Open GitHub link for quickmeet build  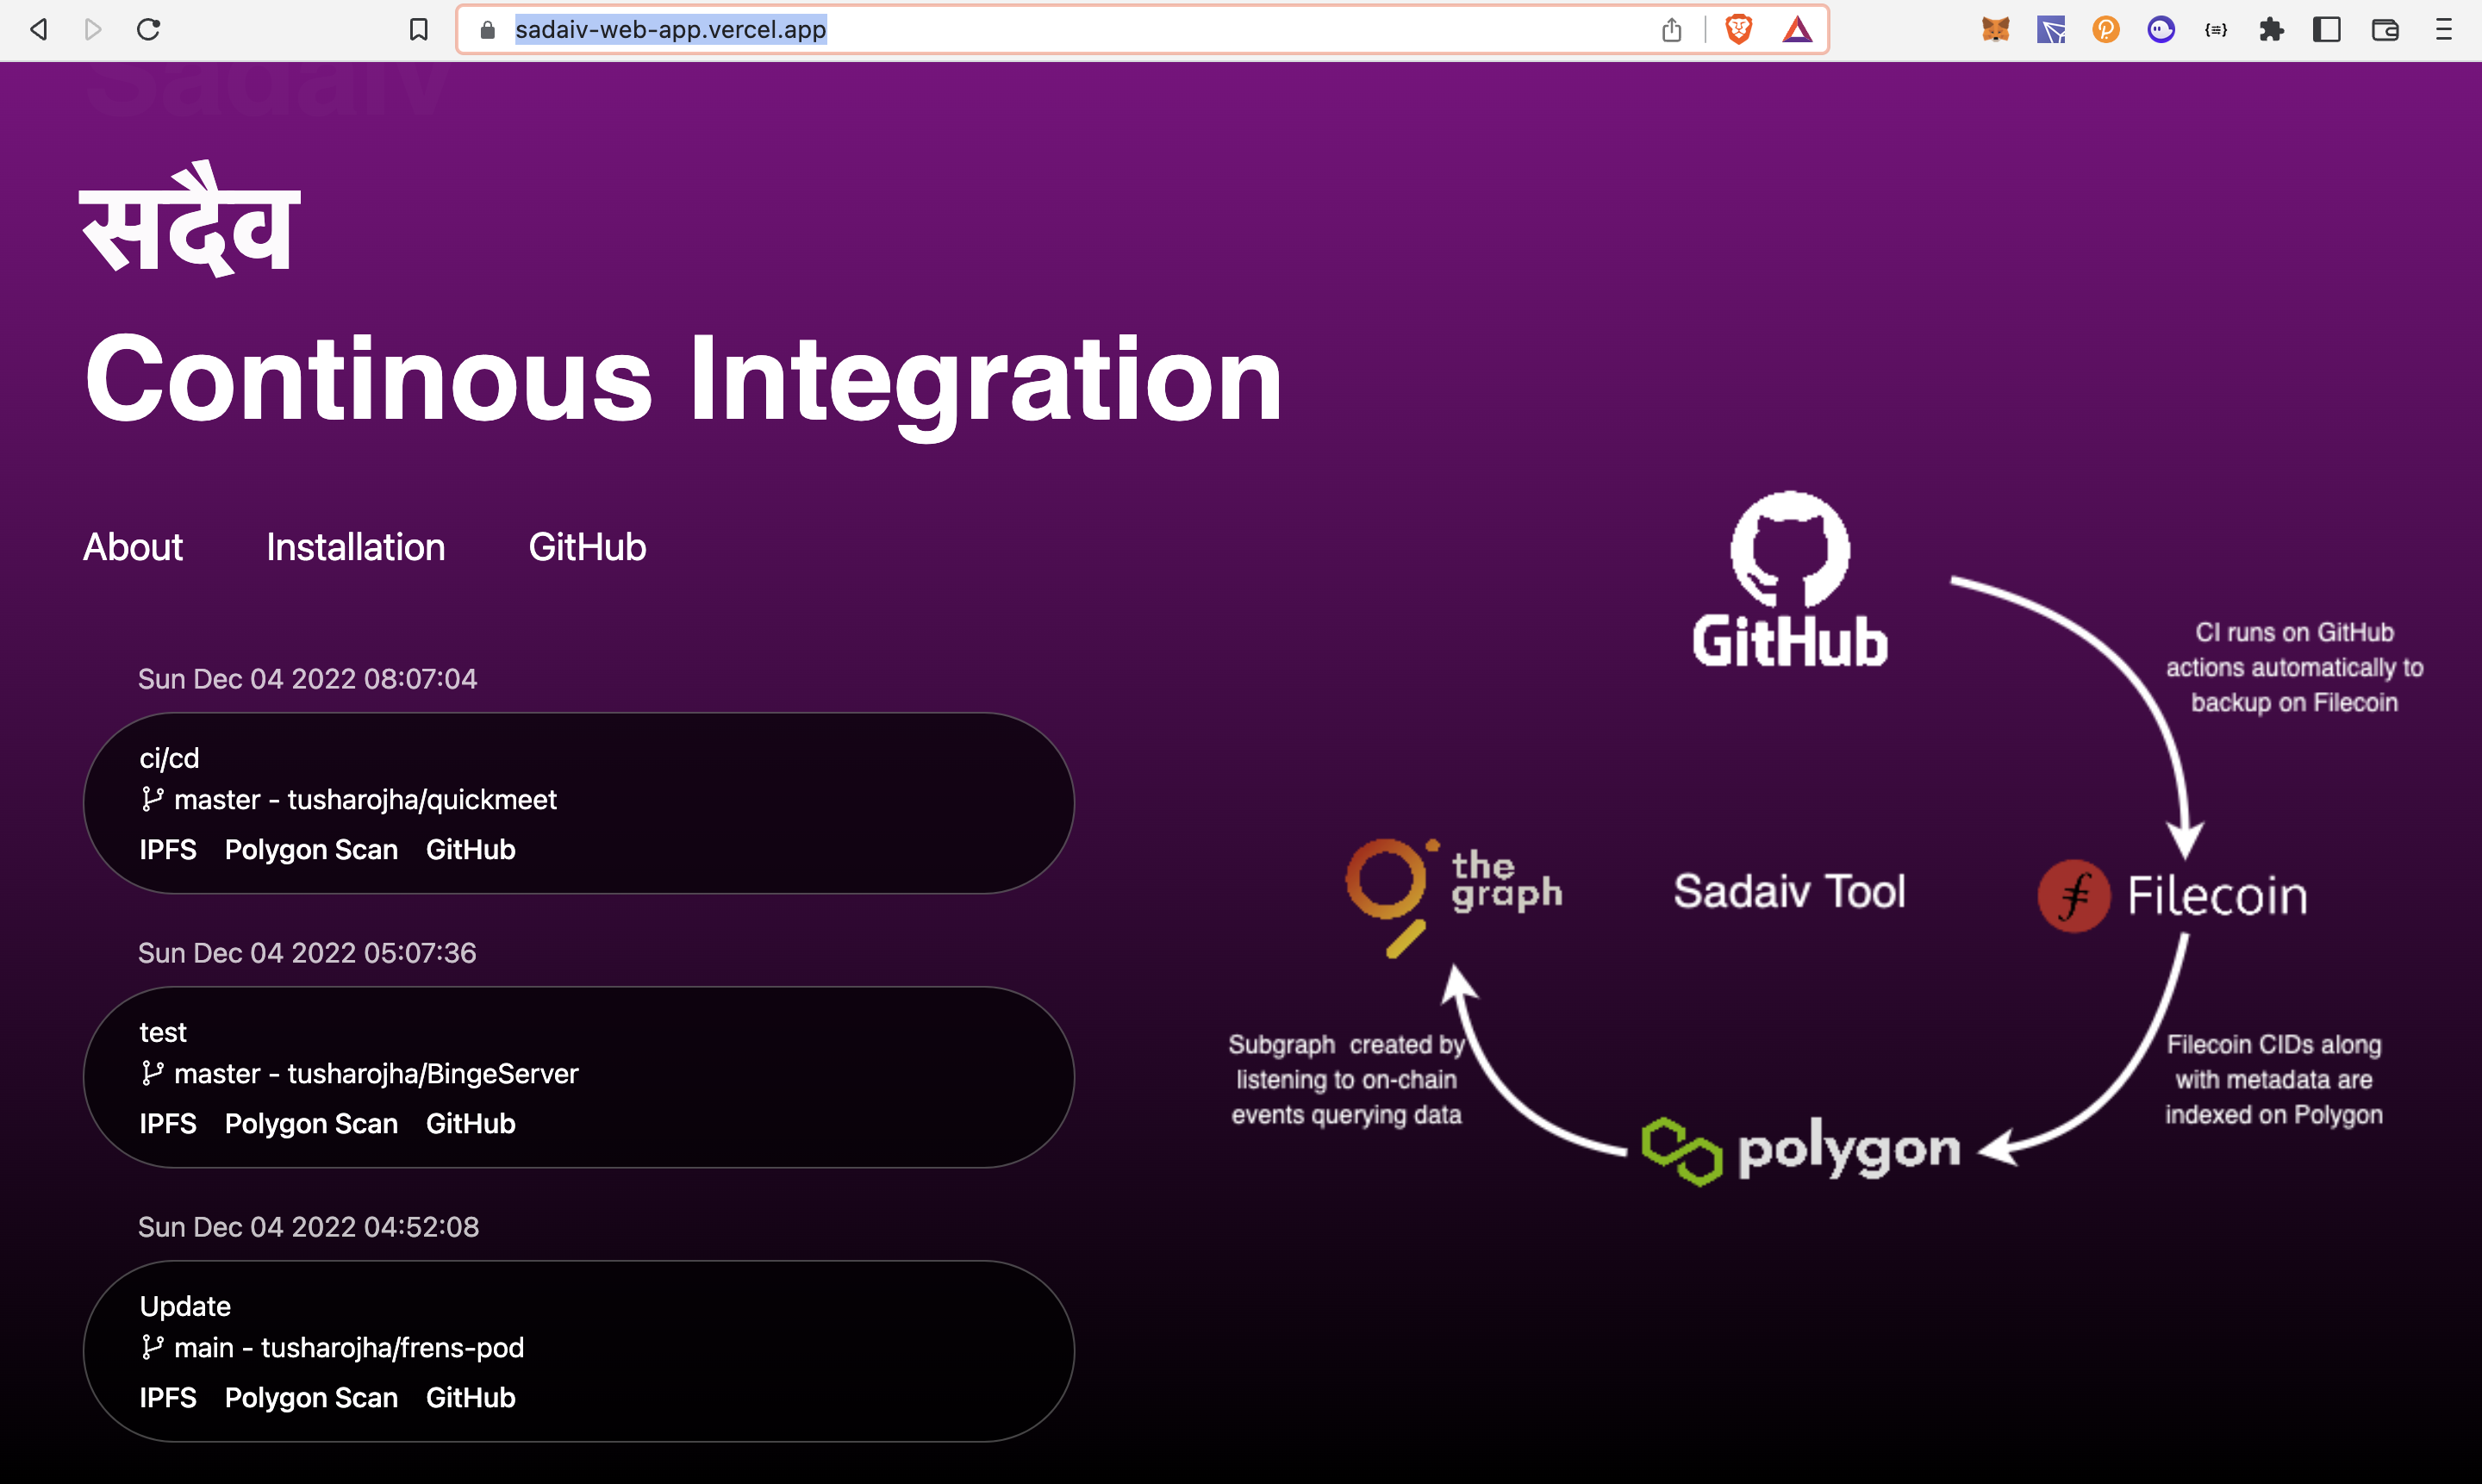tap(471, 849)
